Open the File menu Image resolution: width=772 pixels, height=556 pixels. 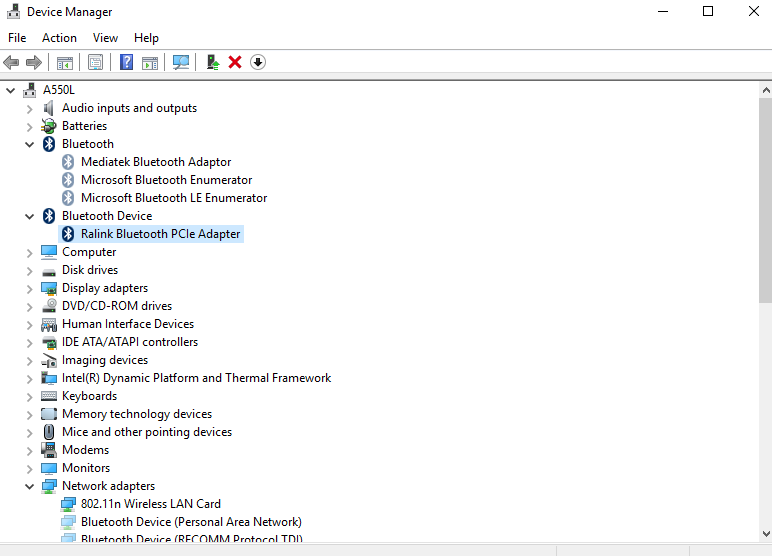click(17, 38)
